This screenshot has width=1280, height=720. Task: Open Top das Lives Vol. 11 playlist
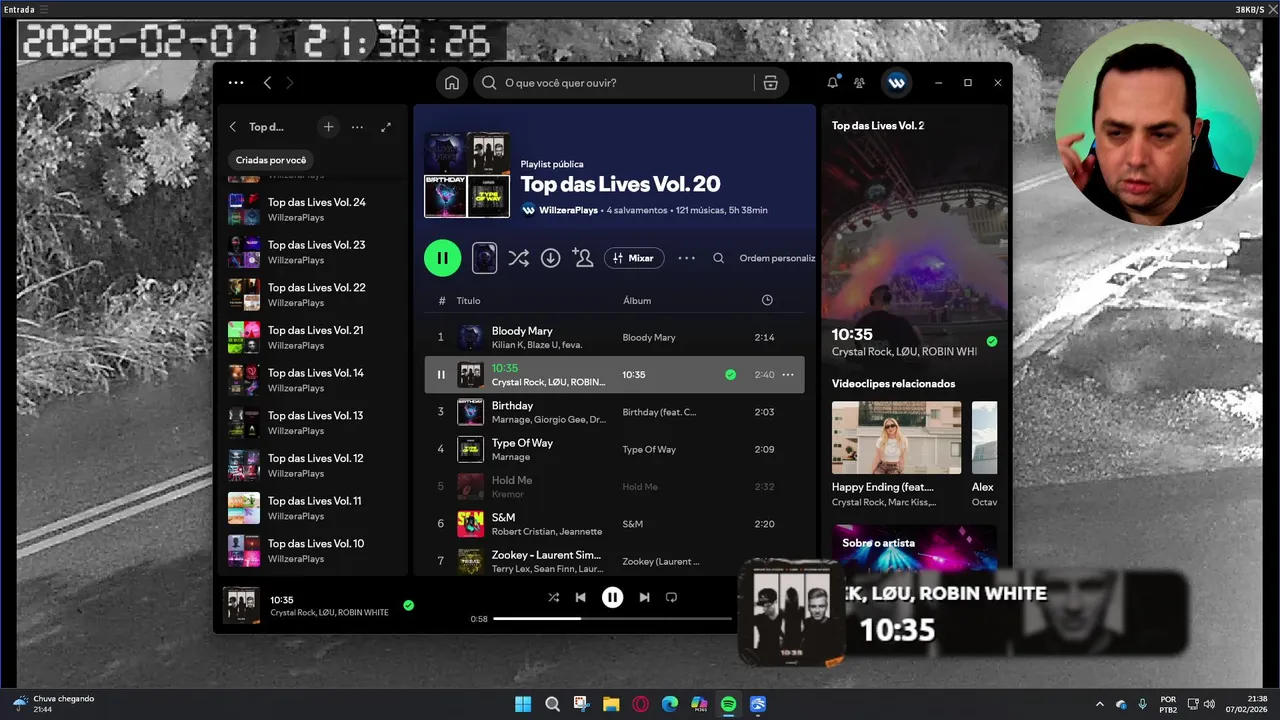(311, 508)
